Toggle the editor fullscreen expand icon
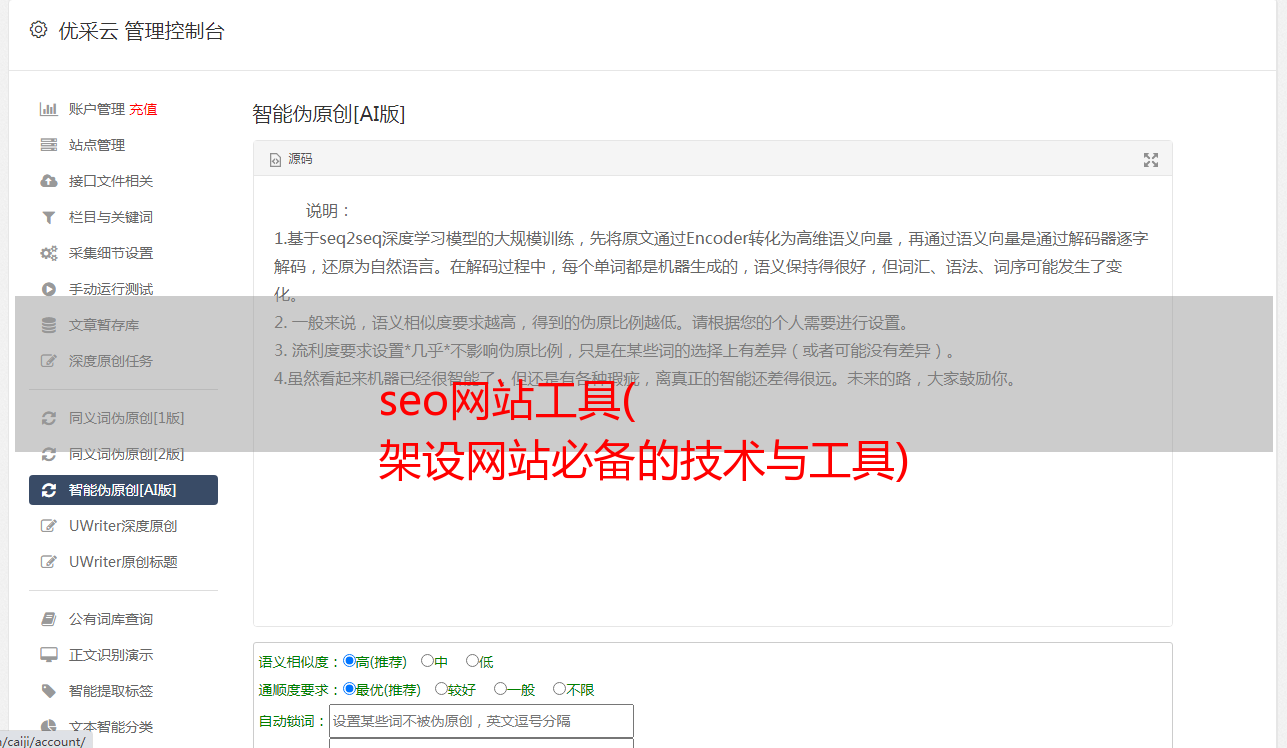Viewport: 1287px width, 748px height. 1150,160
